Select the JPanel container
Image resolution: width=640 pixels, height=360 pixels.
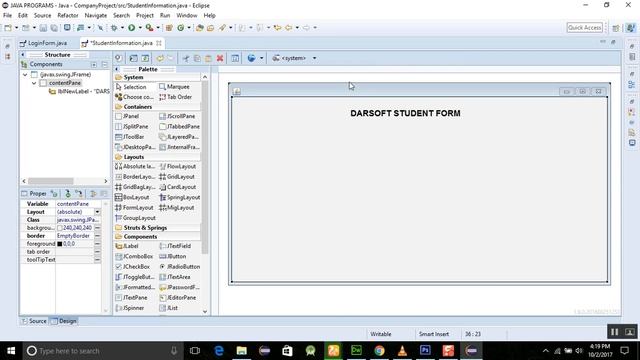127,116
